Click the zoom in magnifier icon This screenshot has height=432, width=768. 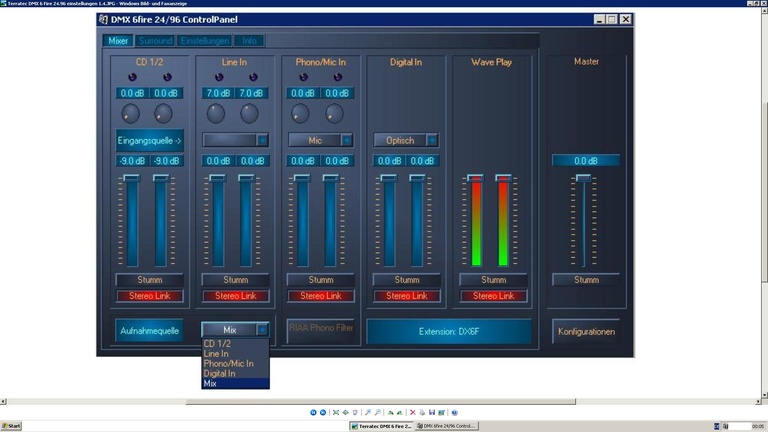pyautogui.click(x=368, y=412)
